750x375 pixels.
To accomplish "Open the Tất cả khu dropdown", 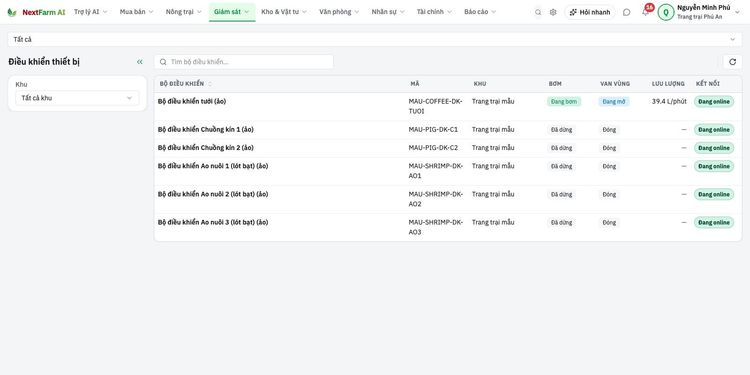I will 77,98.
